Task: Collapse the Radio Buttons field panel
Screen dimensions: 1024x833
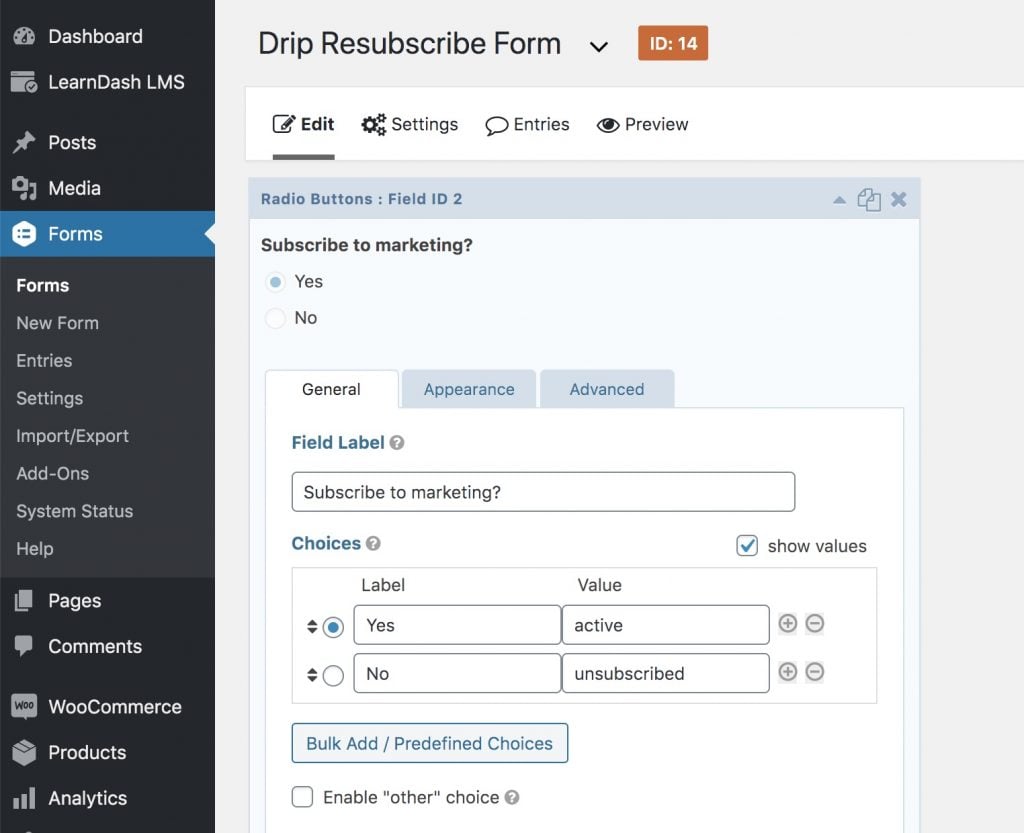Action: click(x=839, y=200)
